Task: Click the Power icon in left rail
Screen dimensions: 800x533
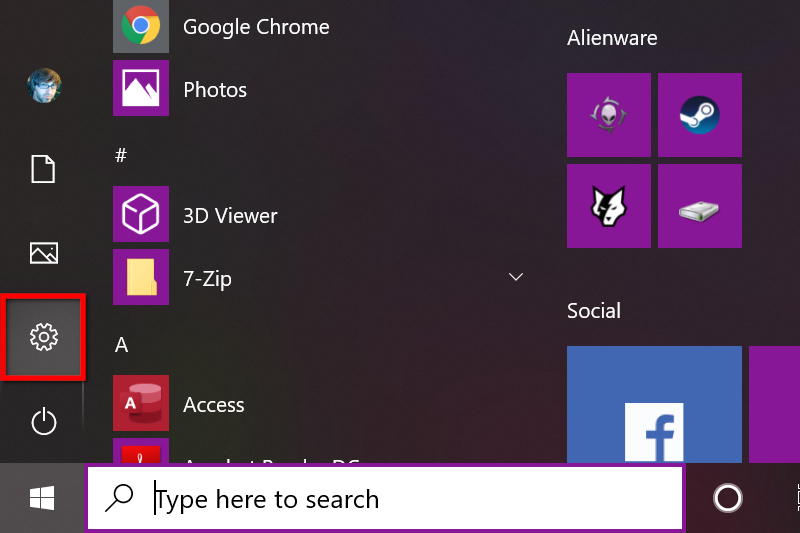Action: click(x=43, y=422)
